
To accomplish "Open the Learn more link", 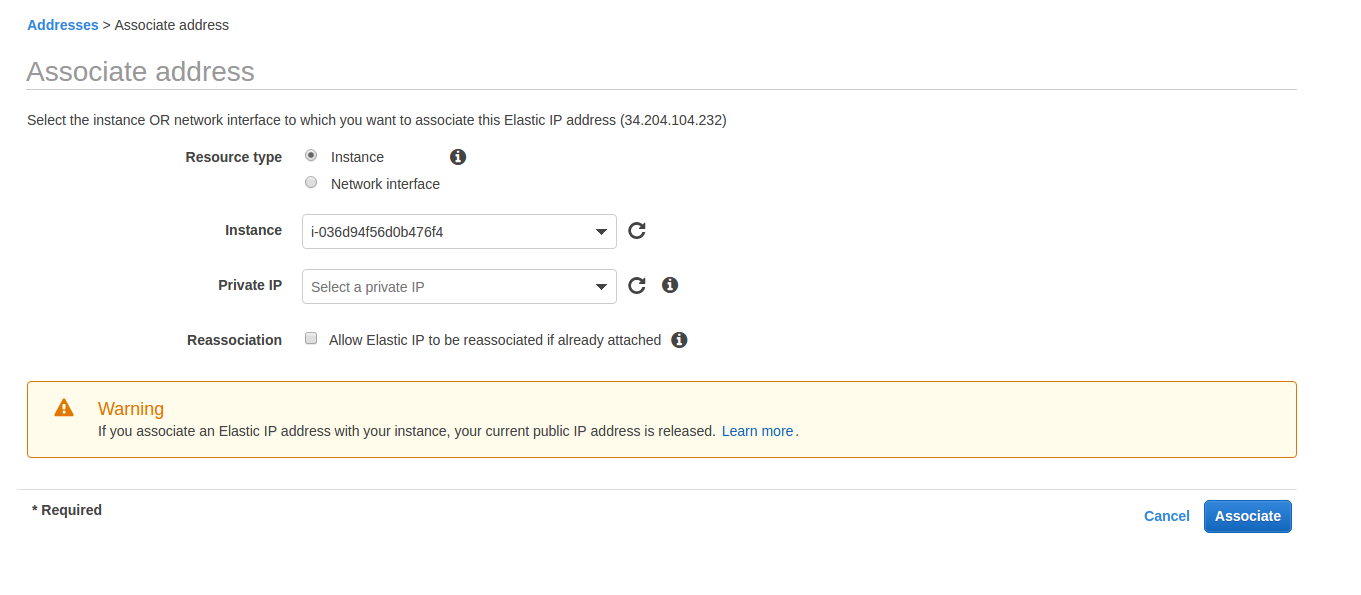I will click(x=757, y=431).
